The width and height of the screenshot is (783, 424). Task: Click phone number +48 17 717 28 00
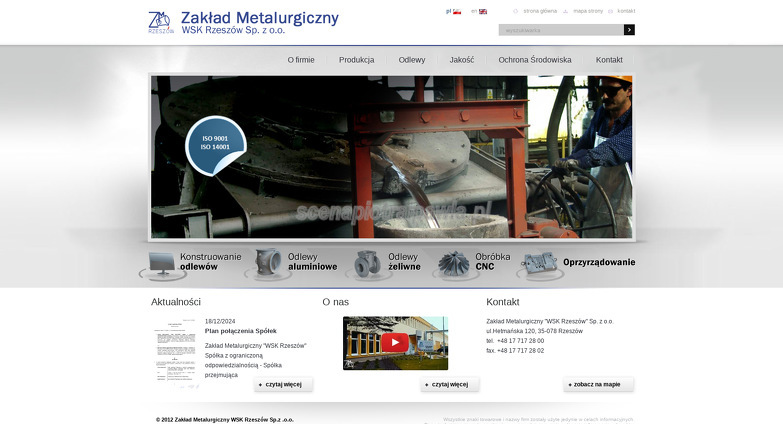pyautogui.click(x=520, y=341)
